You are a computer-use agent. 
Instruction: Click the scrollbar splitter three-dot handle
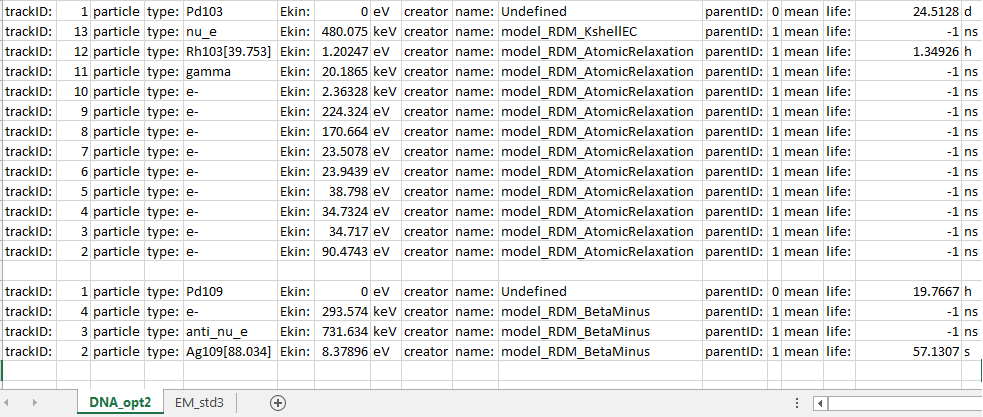click(797, 403)
